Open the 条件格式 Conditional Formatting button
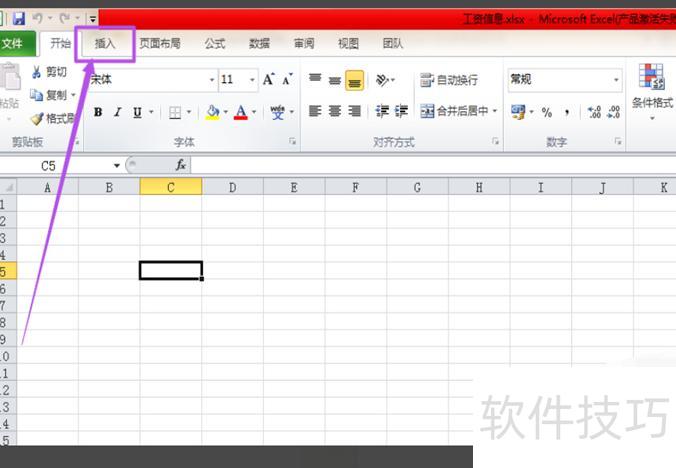 [652, 91]
